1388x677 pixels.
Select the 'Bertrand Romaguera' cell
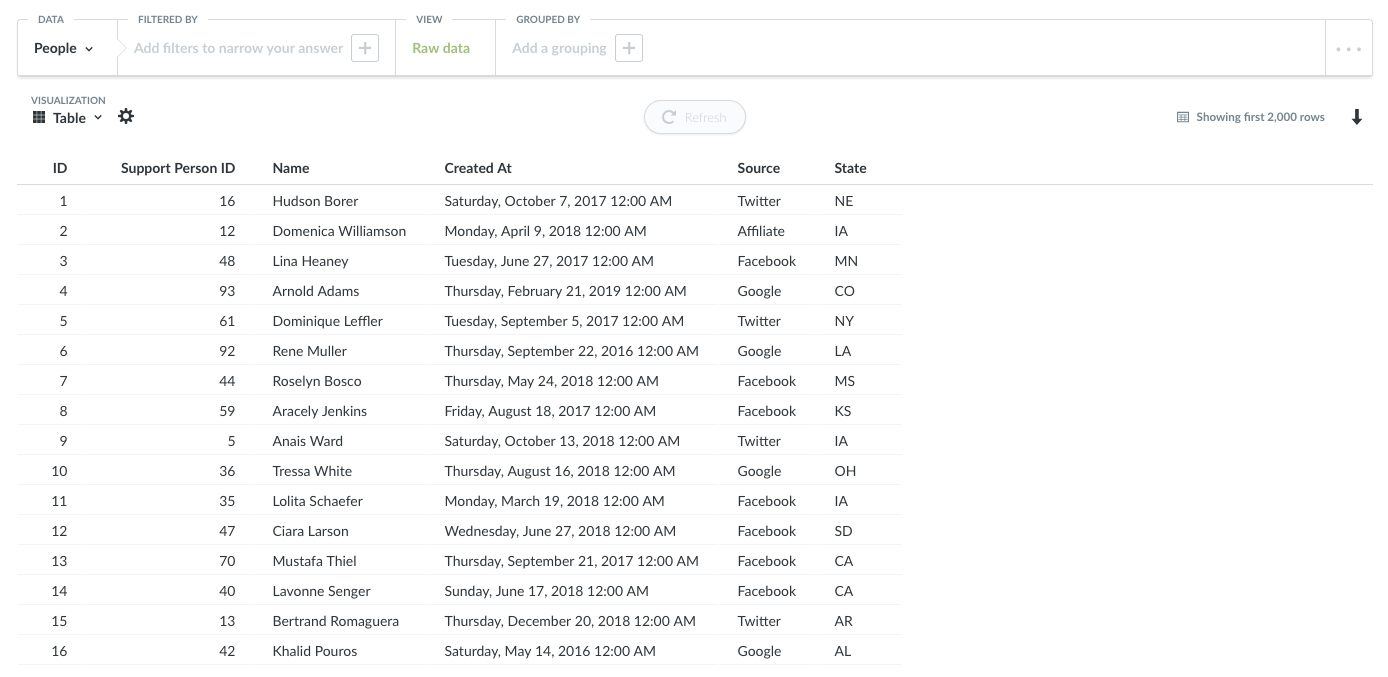pos(335,621)
